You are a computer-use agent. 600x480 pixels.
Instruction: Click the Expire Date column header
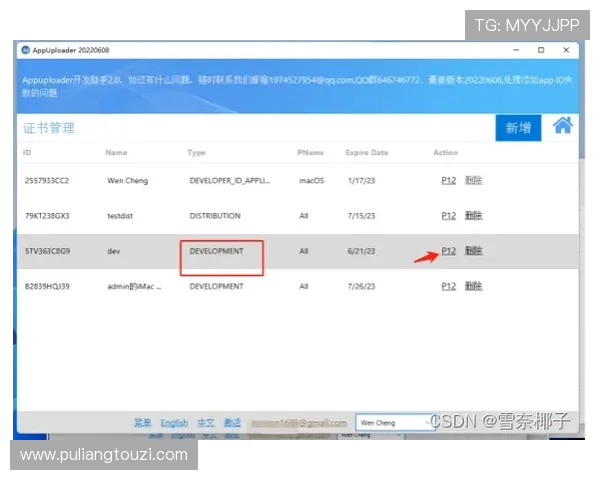tap(367, 152)
